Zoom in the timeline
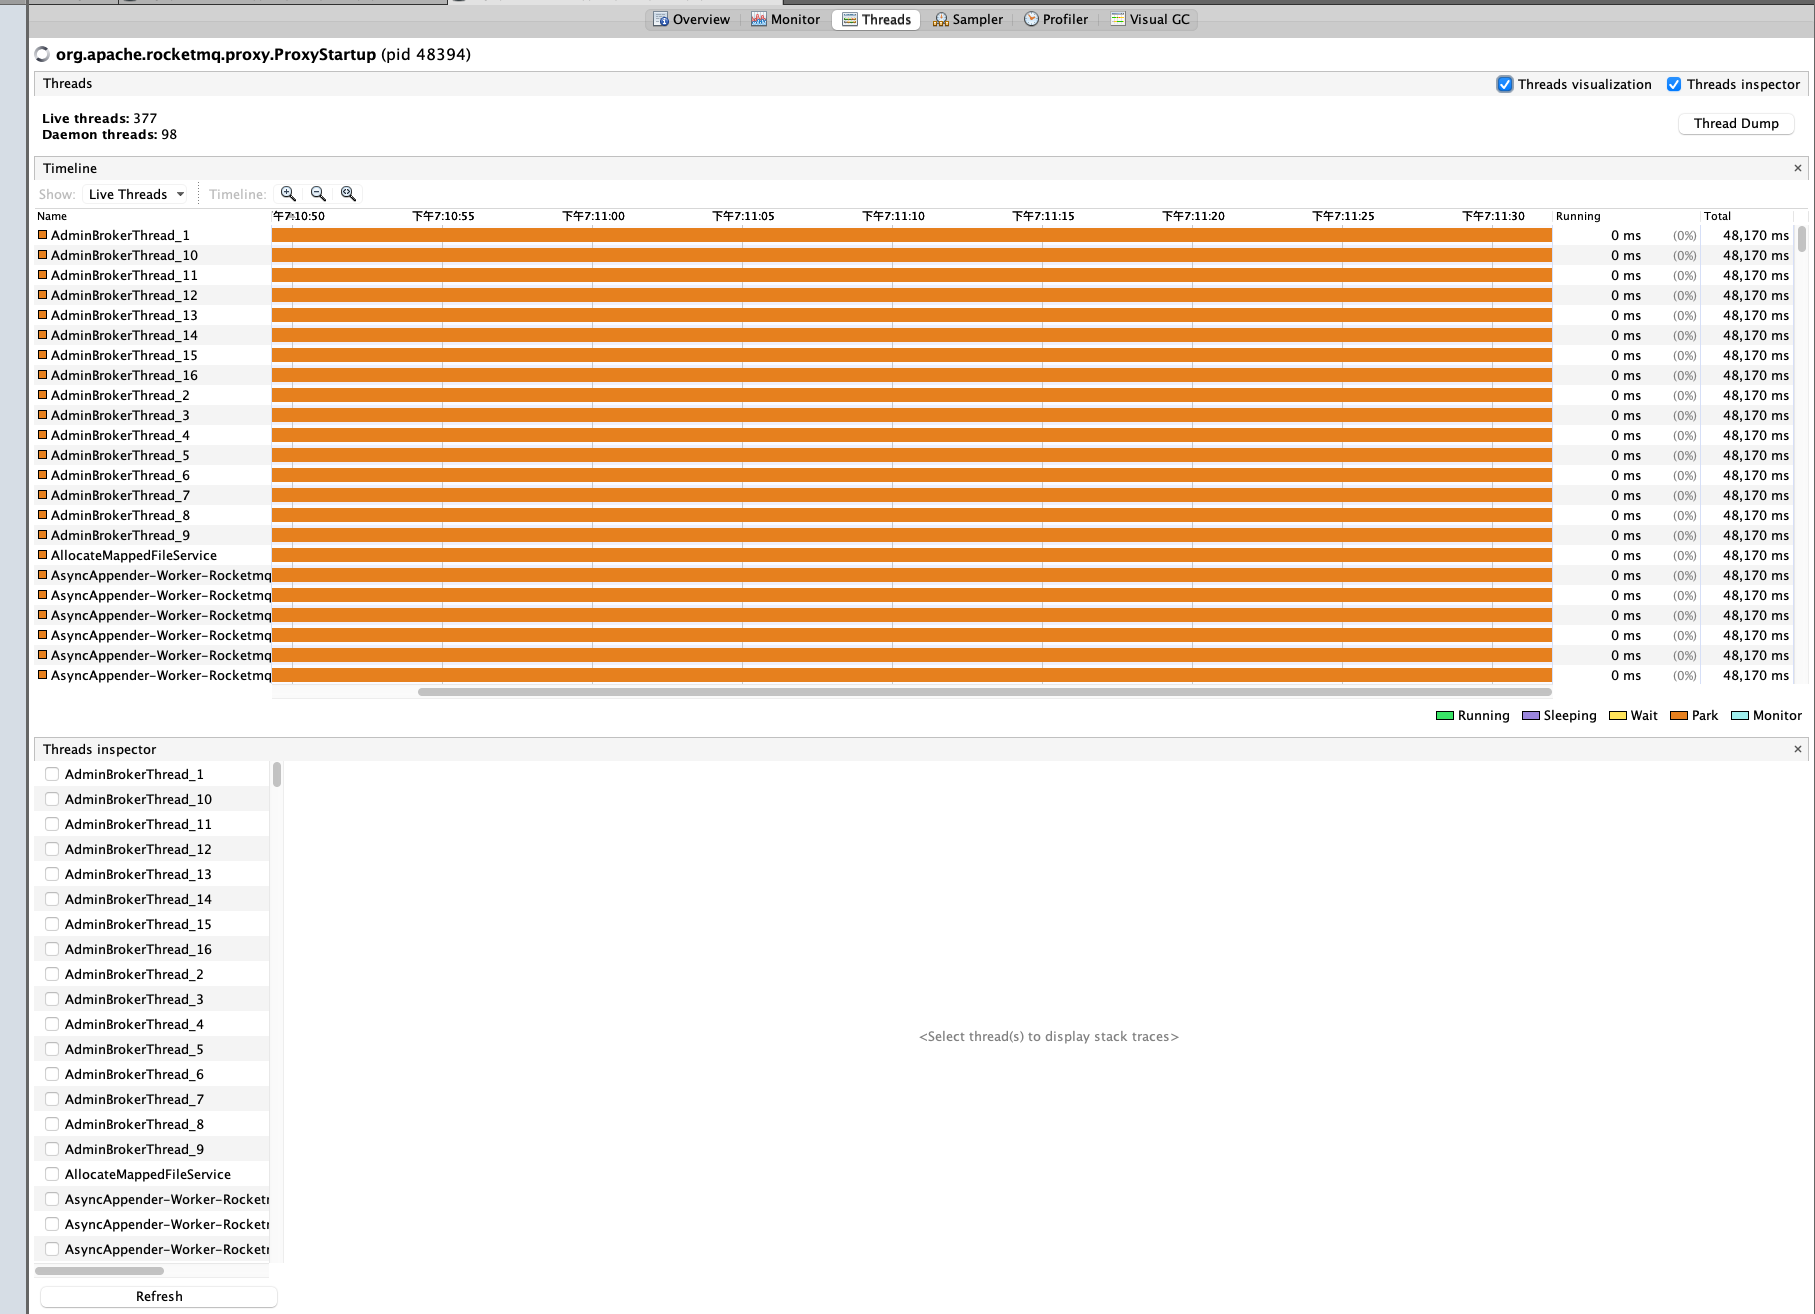 [x=288, y=194]
